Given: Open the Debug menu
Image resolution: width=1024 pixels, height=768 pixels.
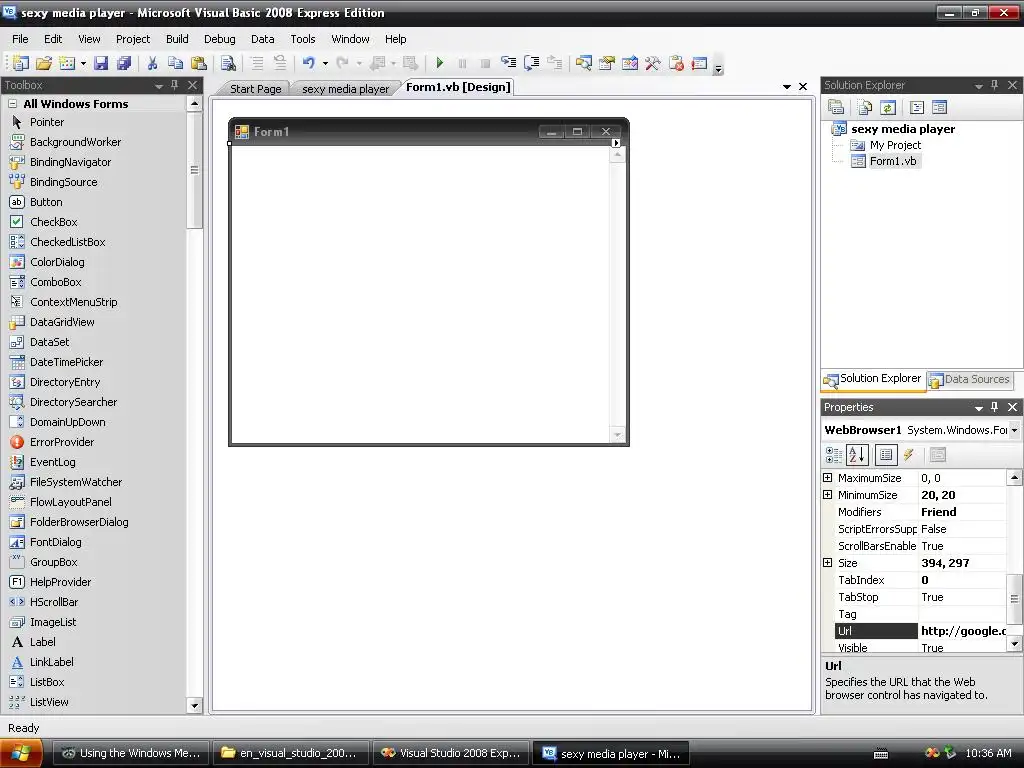Looking at the screenshot, I should tap(219, 39).
